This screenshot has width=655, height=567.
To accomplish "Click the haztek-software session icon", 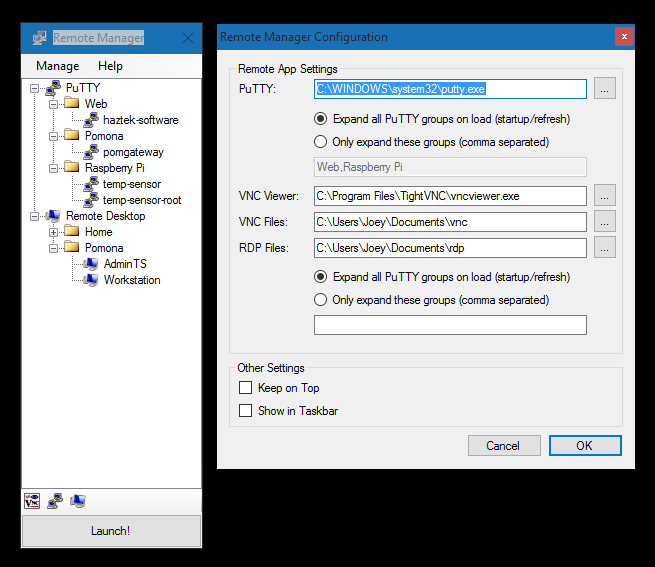I will [x=91, y=120].
